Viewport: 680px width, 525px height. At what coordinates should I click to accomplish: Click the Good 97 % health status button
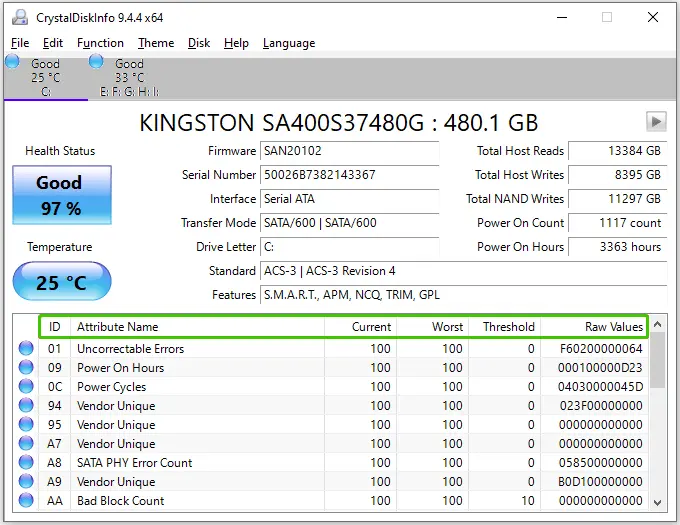[x=62, y=195]
